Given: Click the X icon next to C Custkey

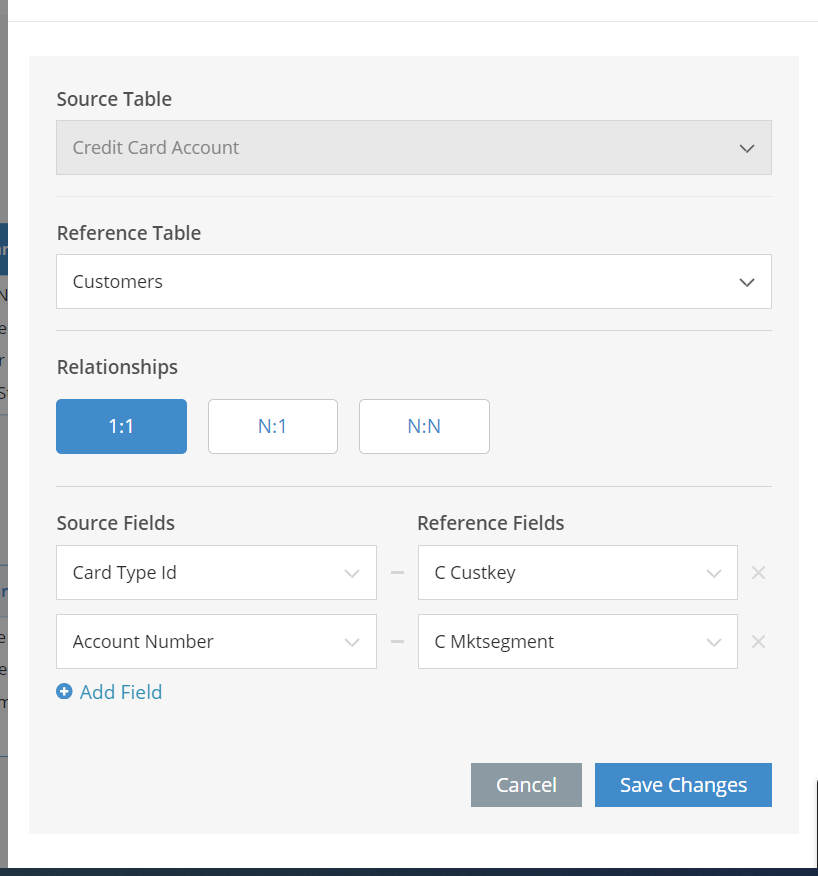Looking at the screenshot, I should pyautogui.click(x=758, y=572).
